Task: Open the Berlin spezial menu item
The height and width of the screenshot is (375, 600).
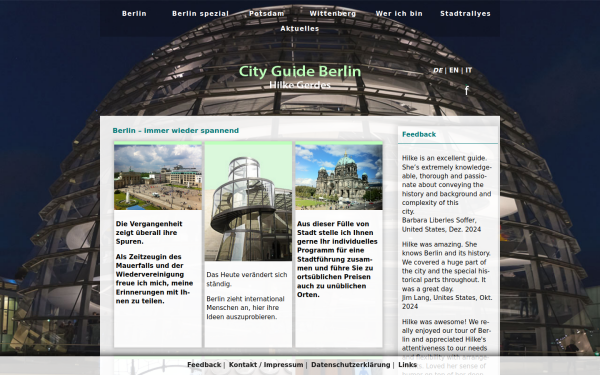Action: click(x=200, y=14)
